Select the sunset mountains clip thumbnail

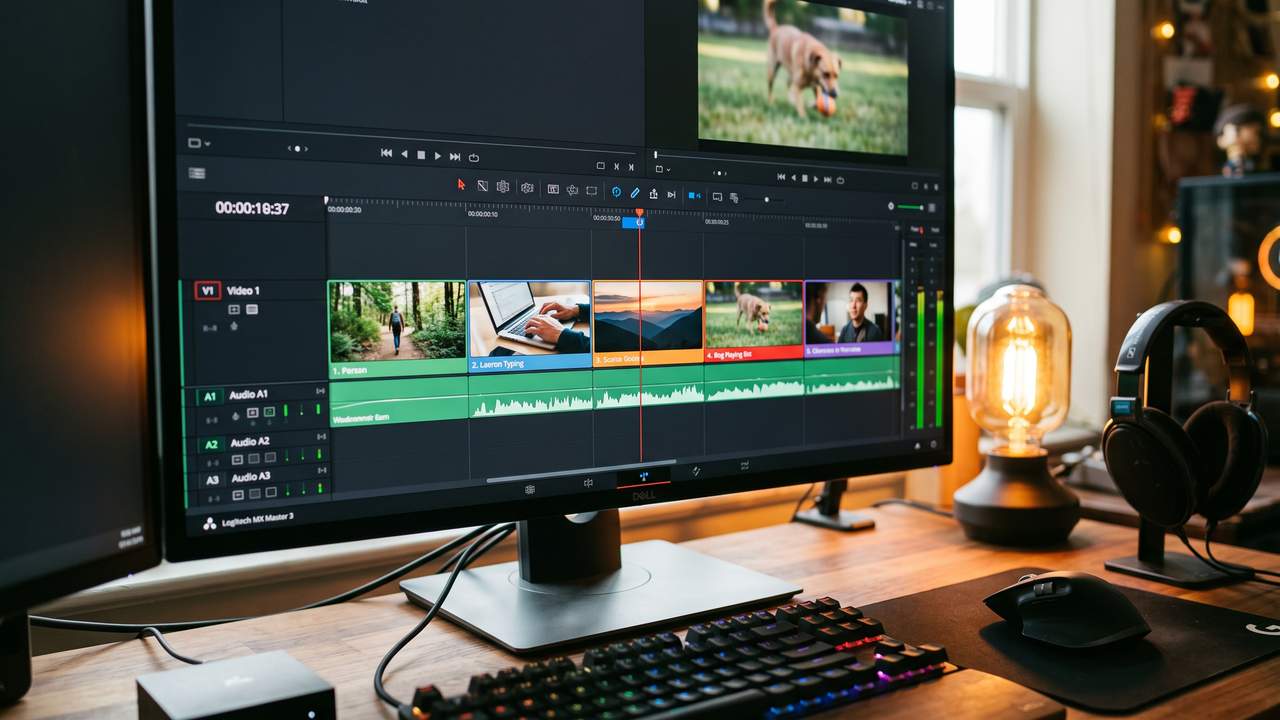(x=648, y=315)
